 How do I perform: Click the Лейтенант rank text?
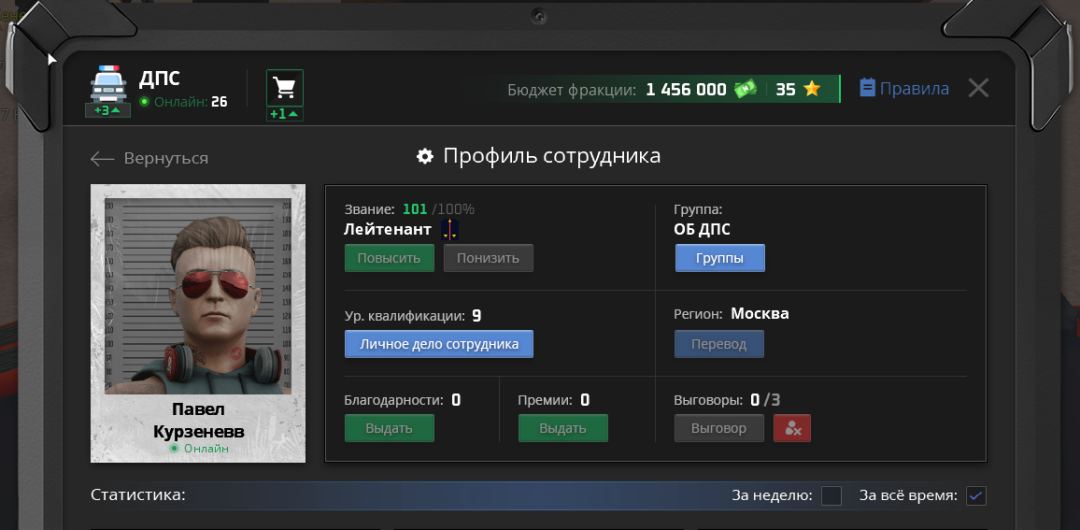point(387,230)
